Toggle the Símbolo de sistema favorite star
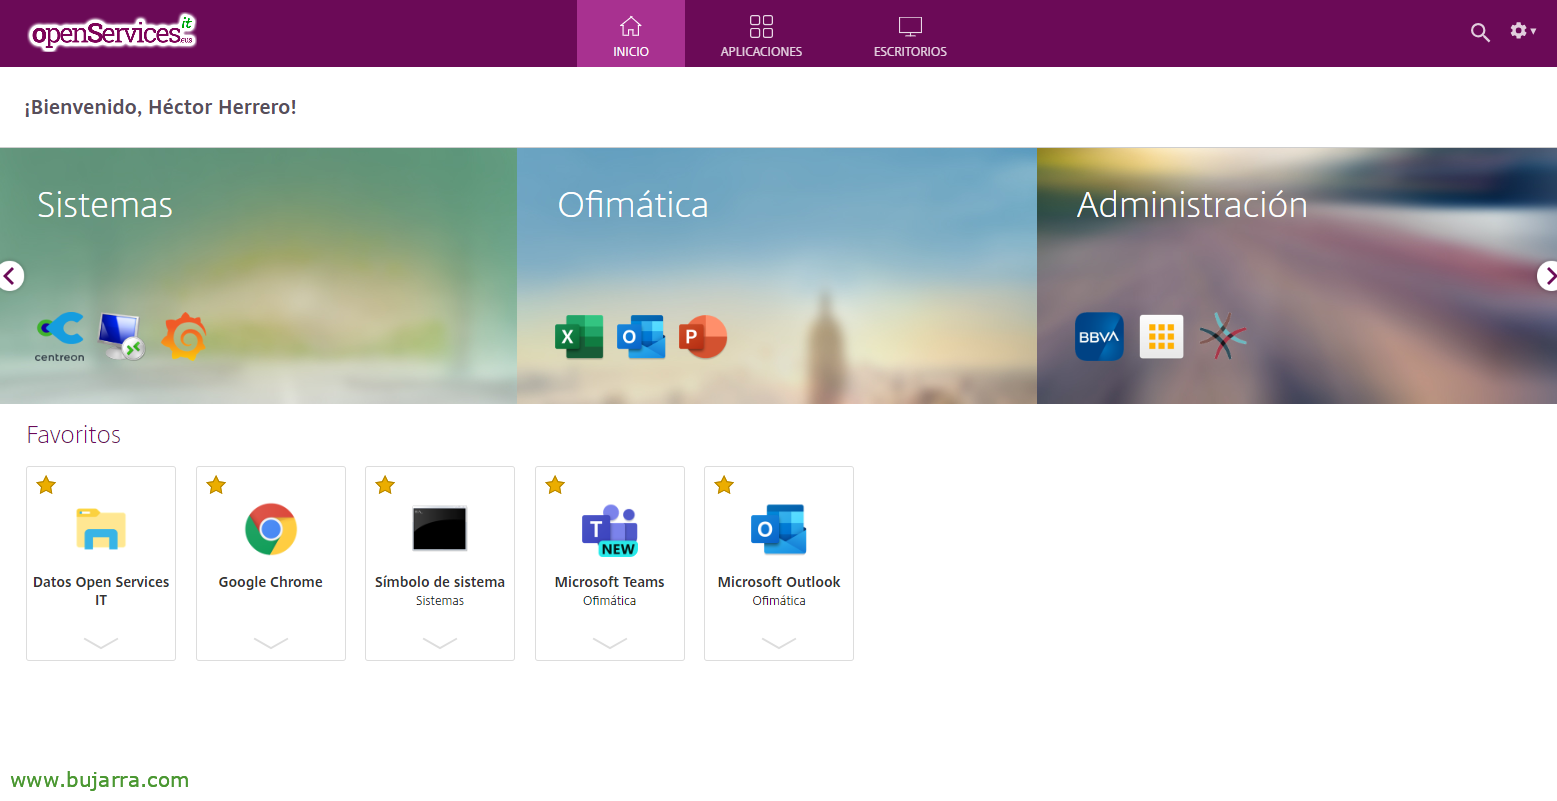The height and width of the screenshot is (801, 1557). point(385,485)
